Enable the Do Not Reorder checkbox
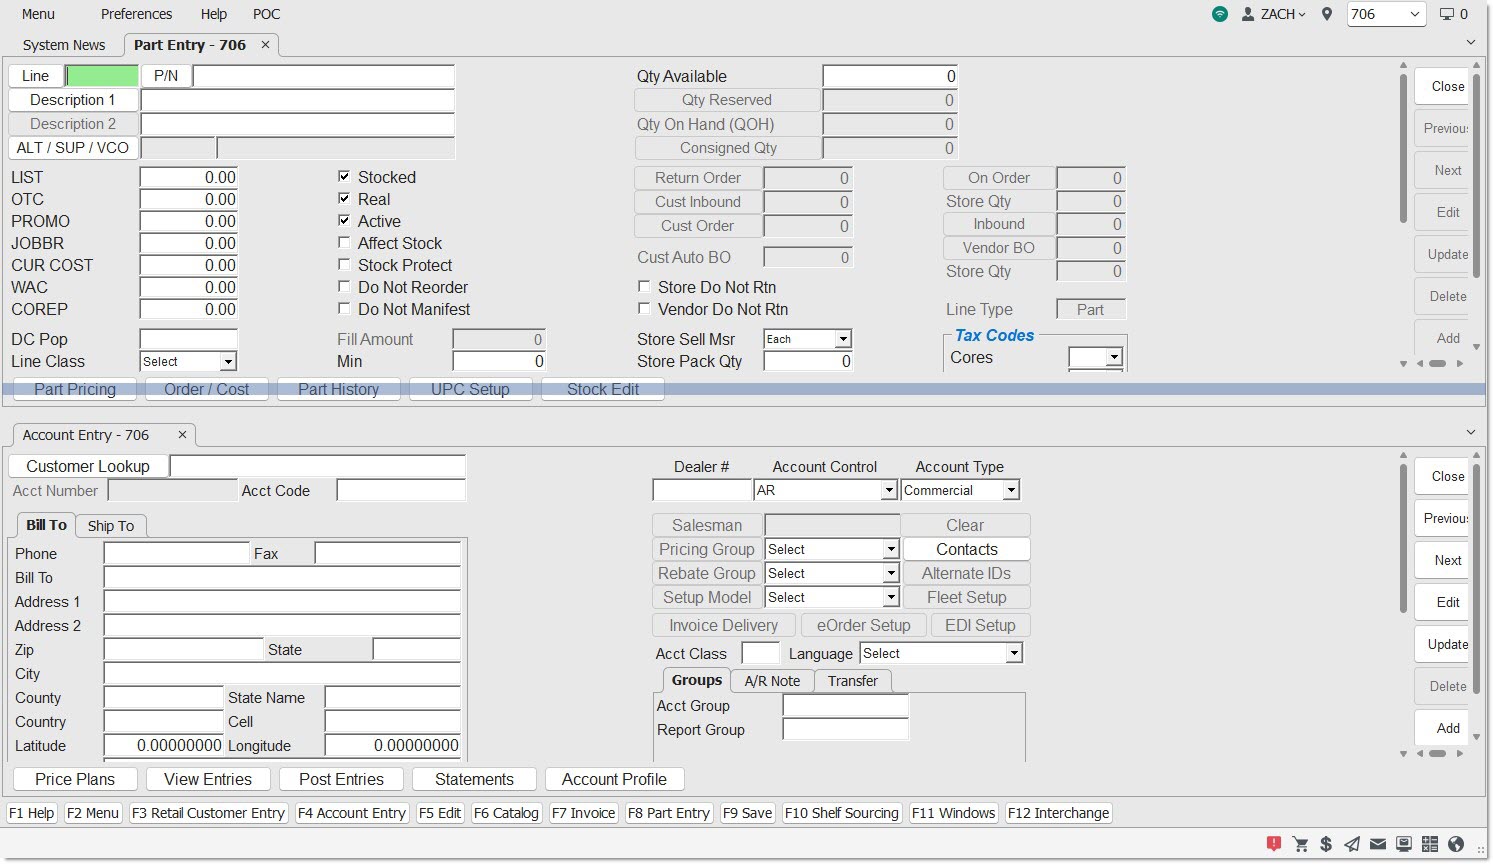The height and width of the screenshot is (864, 1493). [344, 287]
